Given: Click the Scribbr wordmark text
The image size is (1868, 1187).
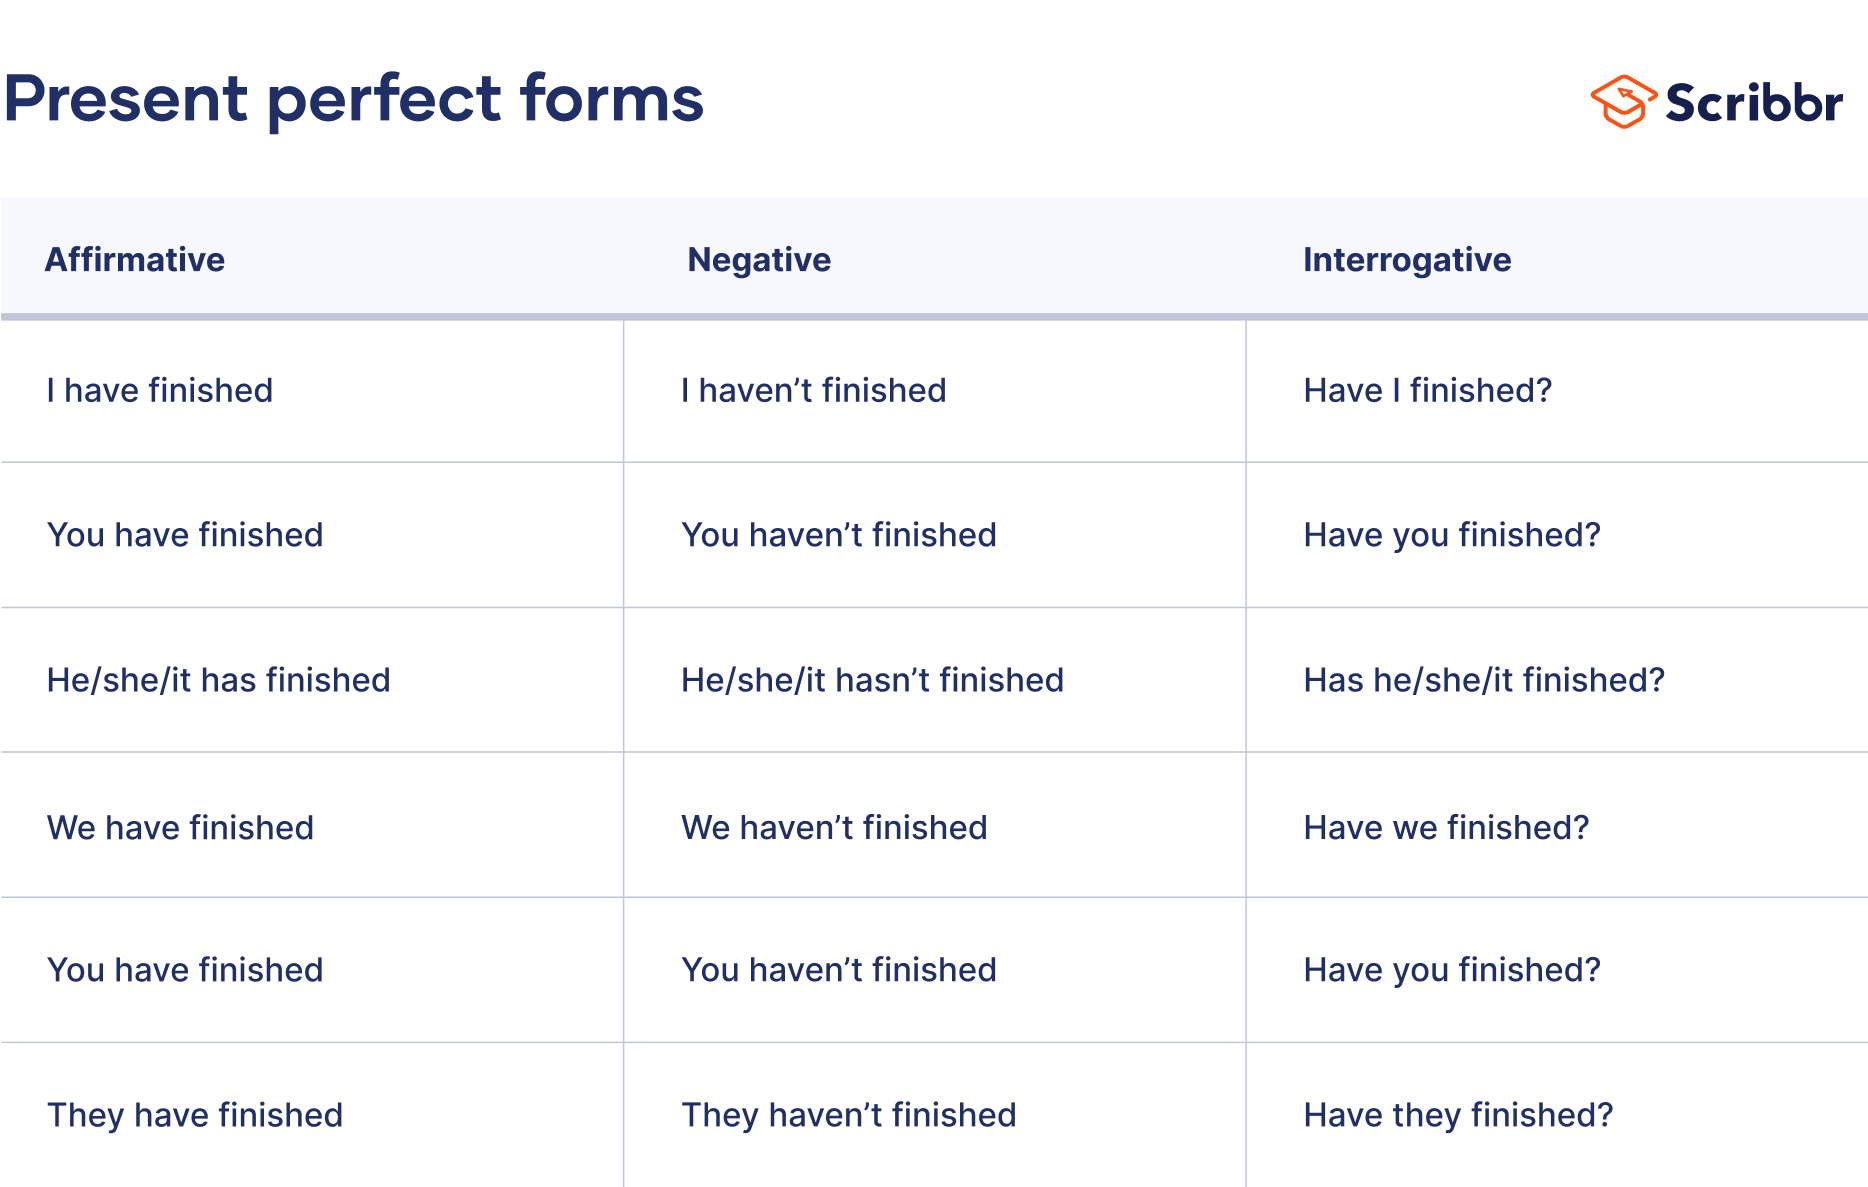Looking at the screenshot, I should (1754, 103).
